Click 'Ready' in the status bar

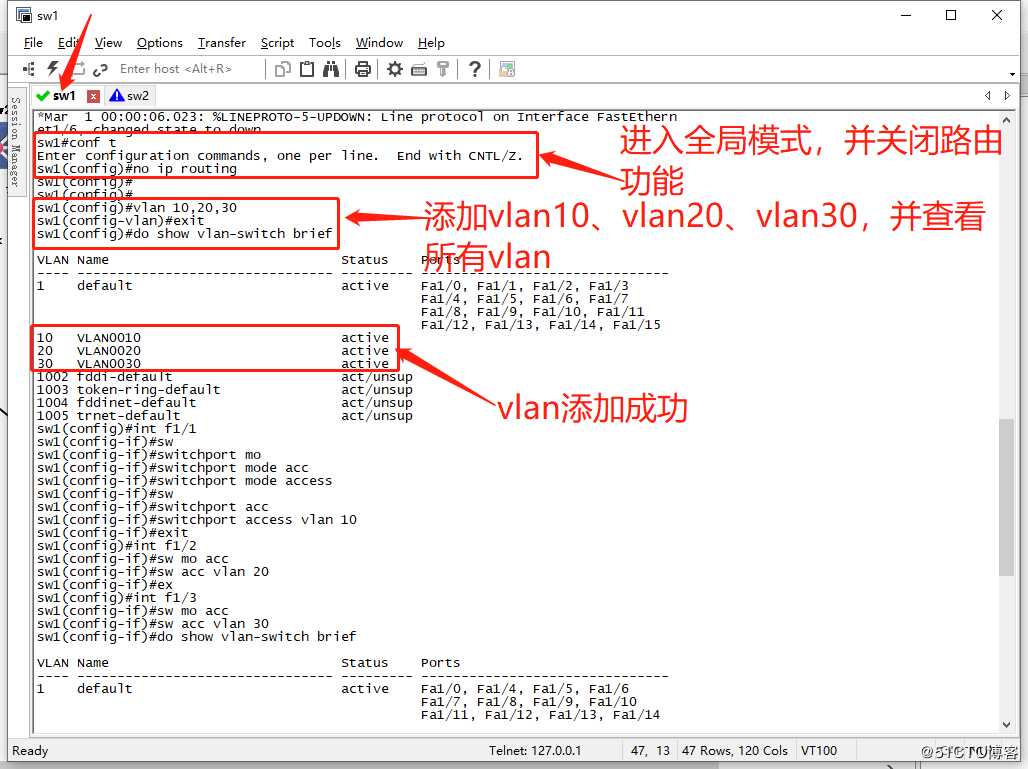30,751
